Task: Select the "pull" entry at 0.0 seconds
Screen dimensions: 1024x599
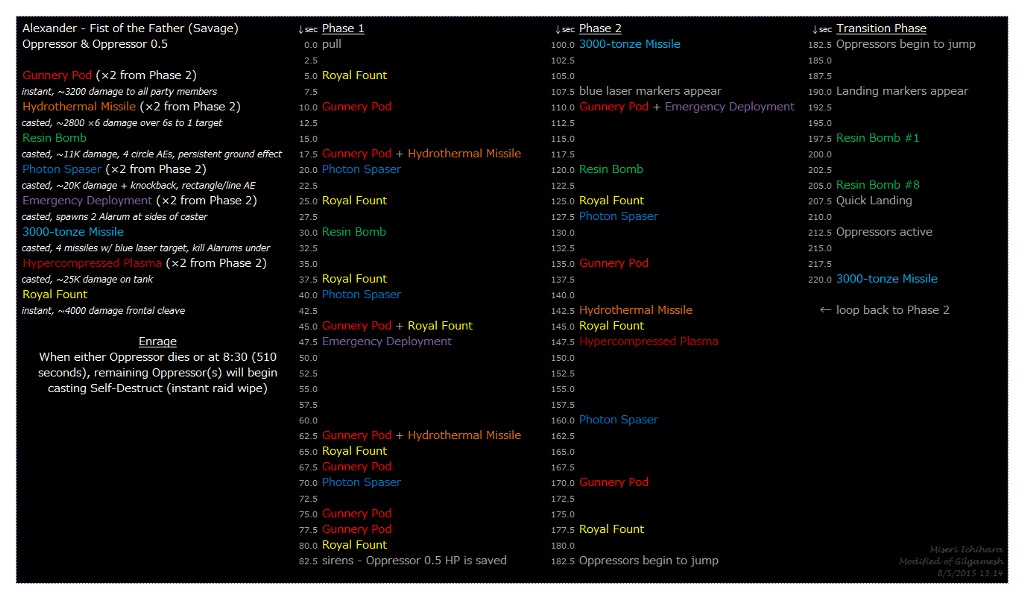Action: point(332,45)
